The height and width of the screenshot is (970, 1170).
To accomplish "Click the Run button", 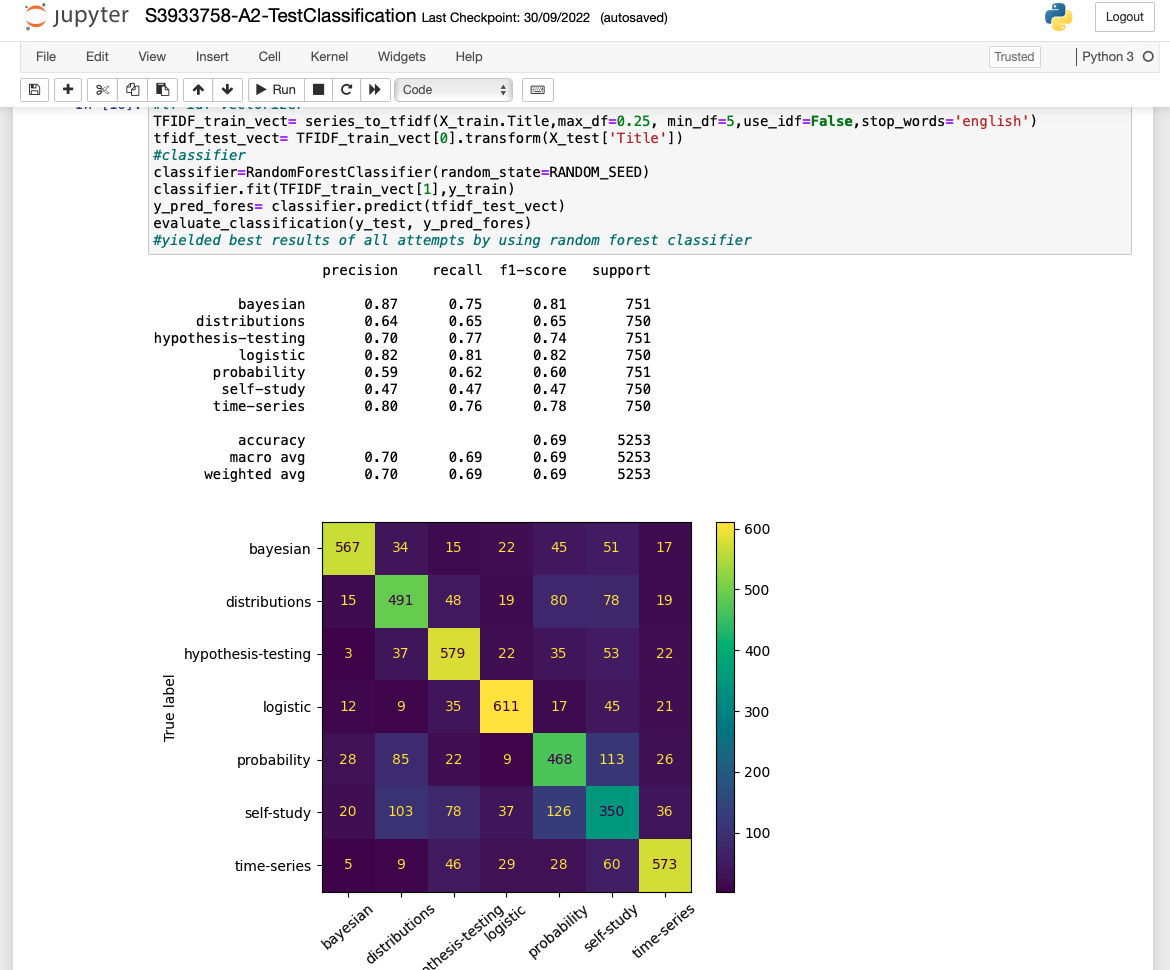I will click(275, 90).
